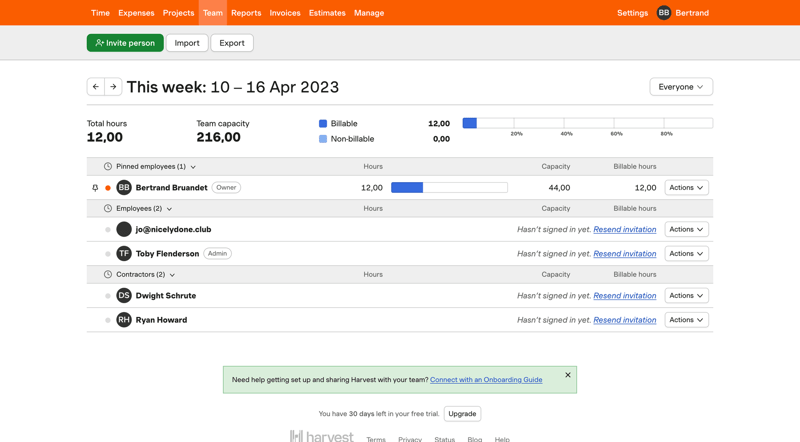
Task: Open the Reports tab
Action: click(246, 13)
